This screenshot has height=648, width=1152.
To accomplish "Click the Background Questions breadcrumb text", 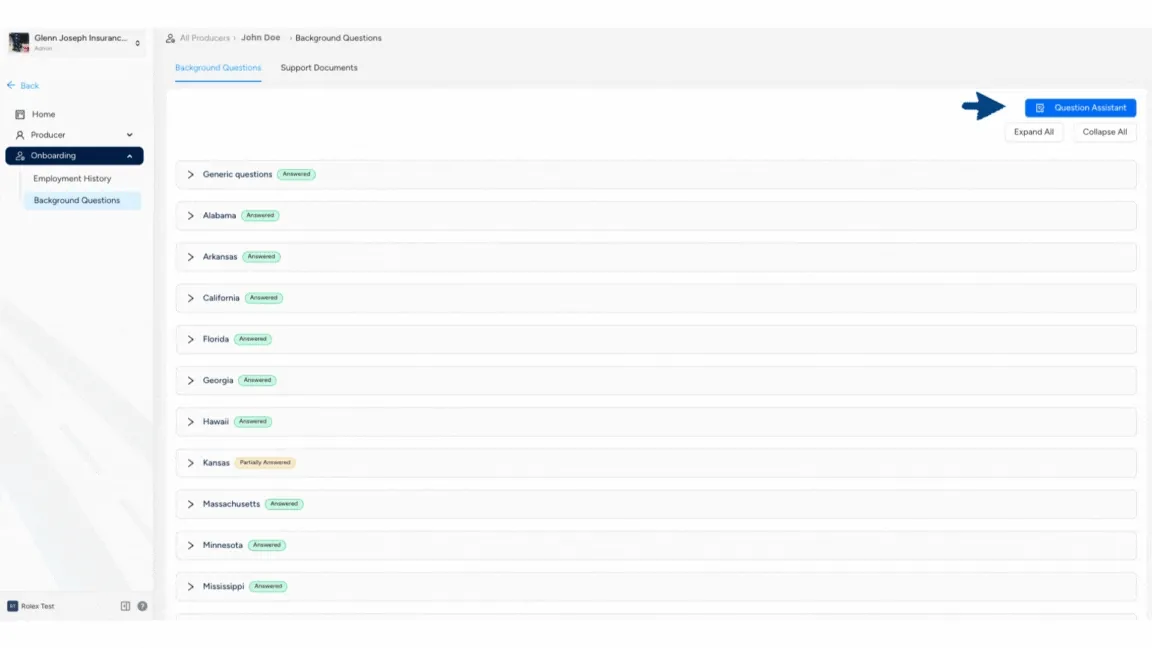I will tap(338, 38).
